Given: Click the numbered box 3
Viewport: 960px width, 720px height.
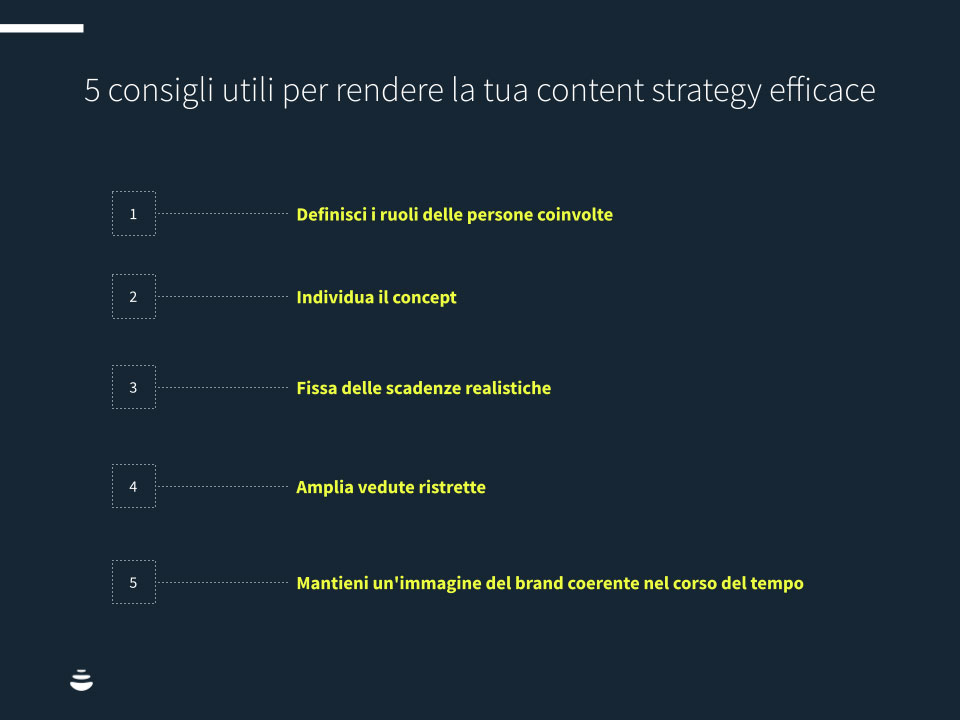Looking at the screenshot, I should coord(134,387).
